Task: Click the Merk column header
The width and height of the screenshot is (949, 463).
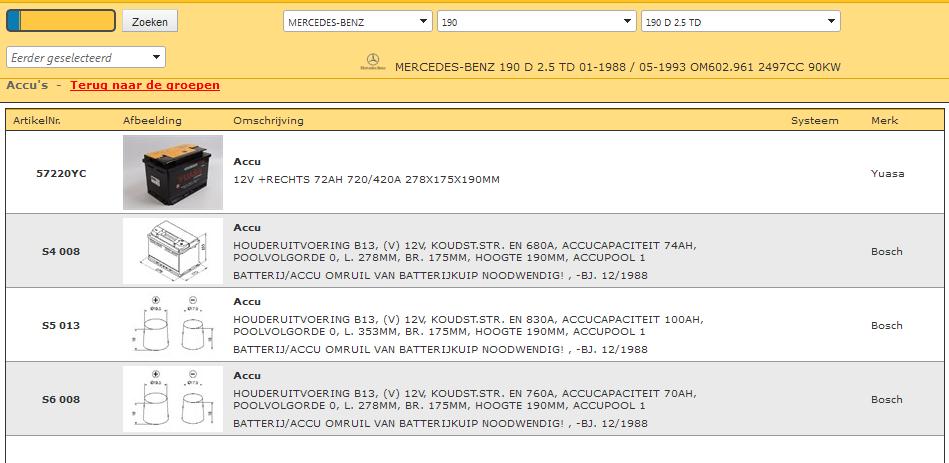Action: tap(884, 120)
